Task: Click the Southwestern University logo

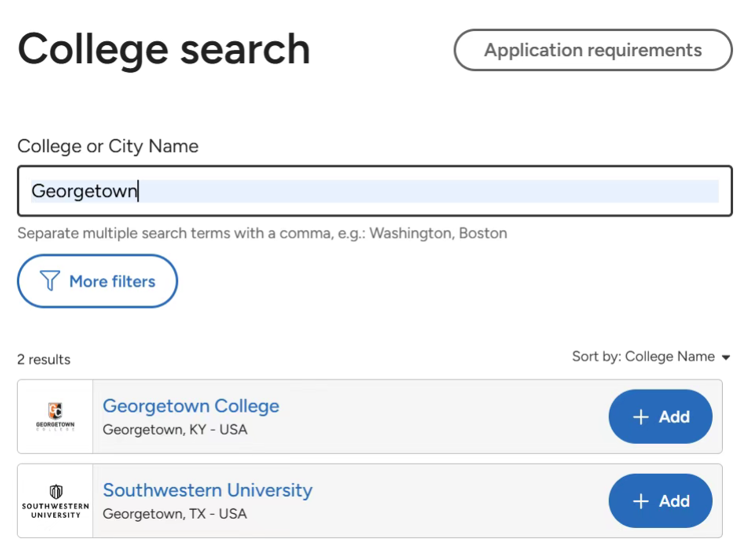Action: click(x=55, y=501)
